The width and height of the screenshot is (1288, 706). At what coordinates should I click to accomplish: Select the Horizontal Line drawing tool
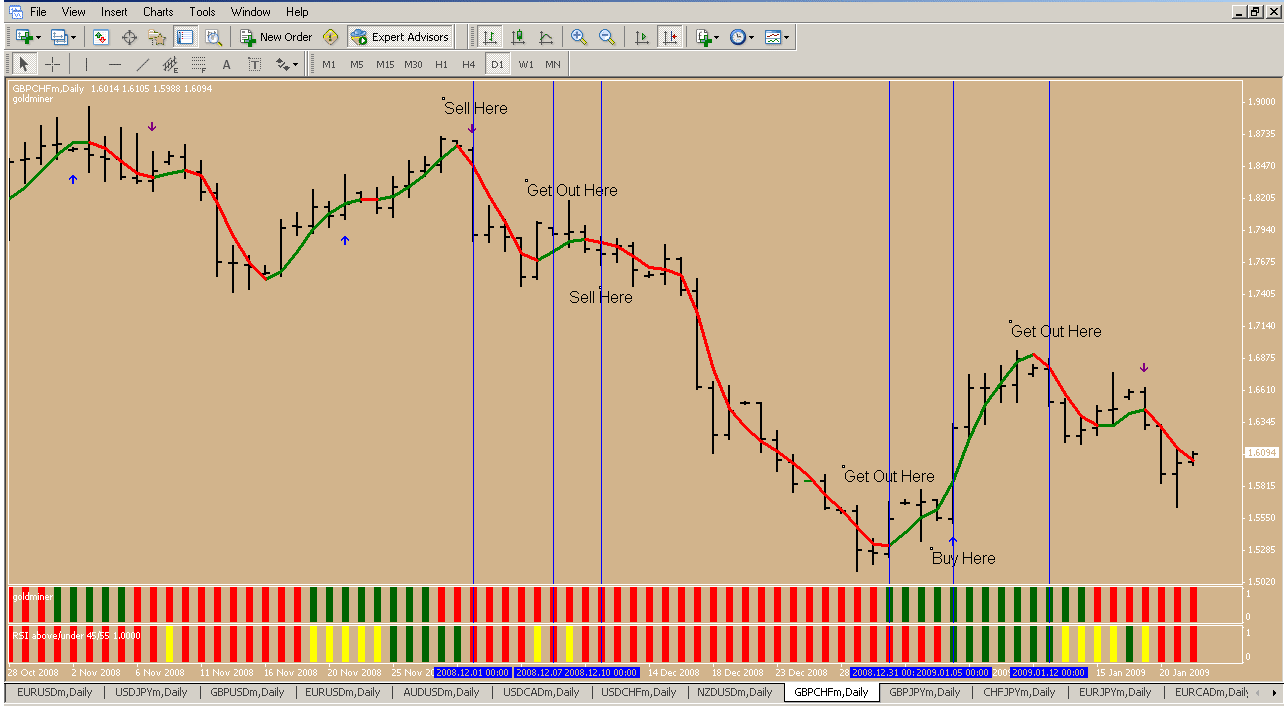(115, 64)
